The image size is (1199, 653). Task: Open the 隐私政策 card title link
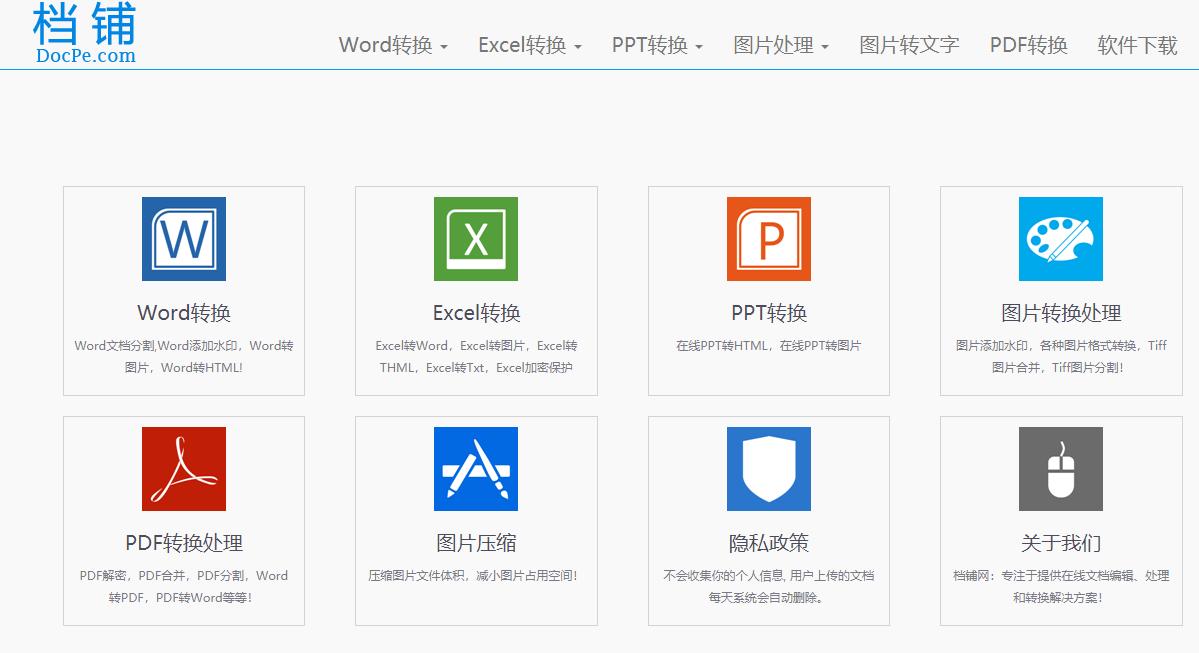[768, 543]
